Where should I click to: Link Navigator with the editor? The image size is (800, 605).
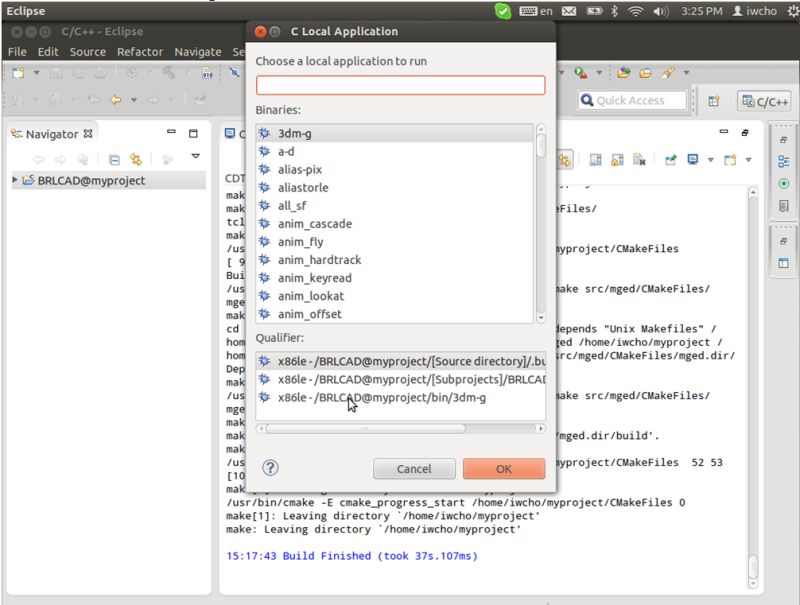point(135,158)
